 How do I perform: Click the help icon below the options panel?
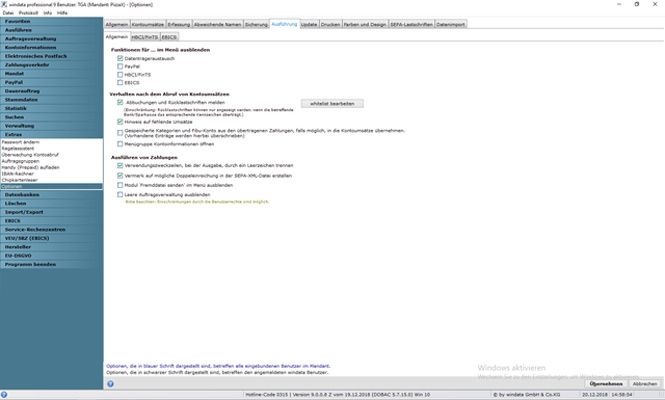click(x=110, y=384)
